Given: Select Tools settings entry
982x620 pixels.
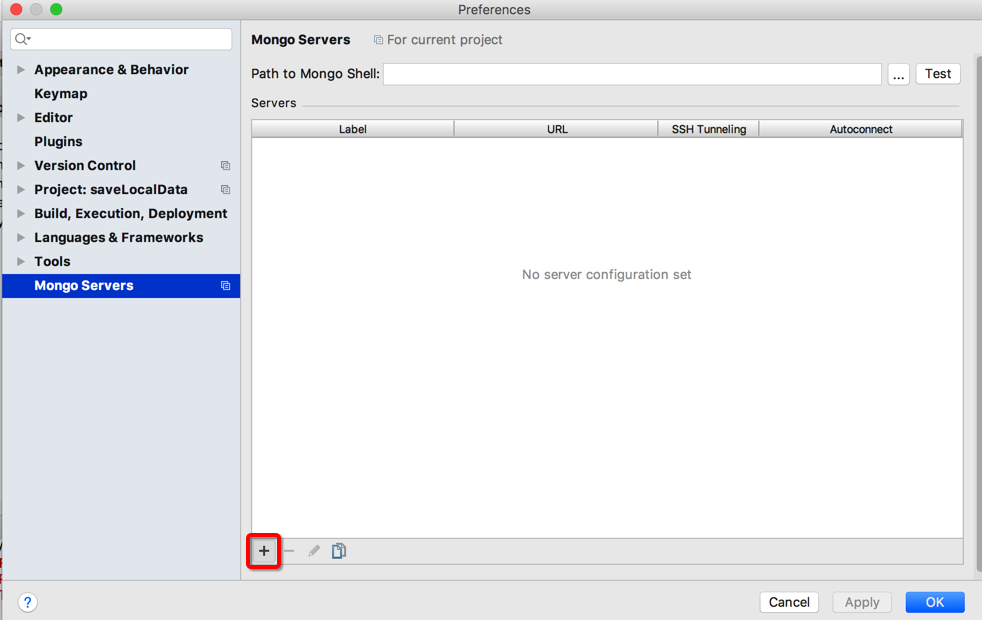Looking at the screenshot, I should (x=52, y=262).
